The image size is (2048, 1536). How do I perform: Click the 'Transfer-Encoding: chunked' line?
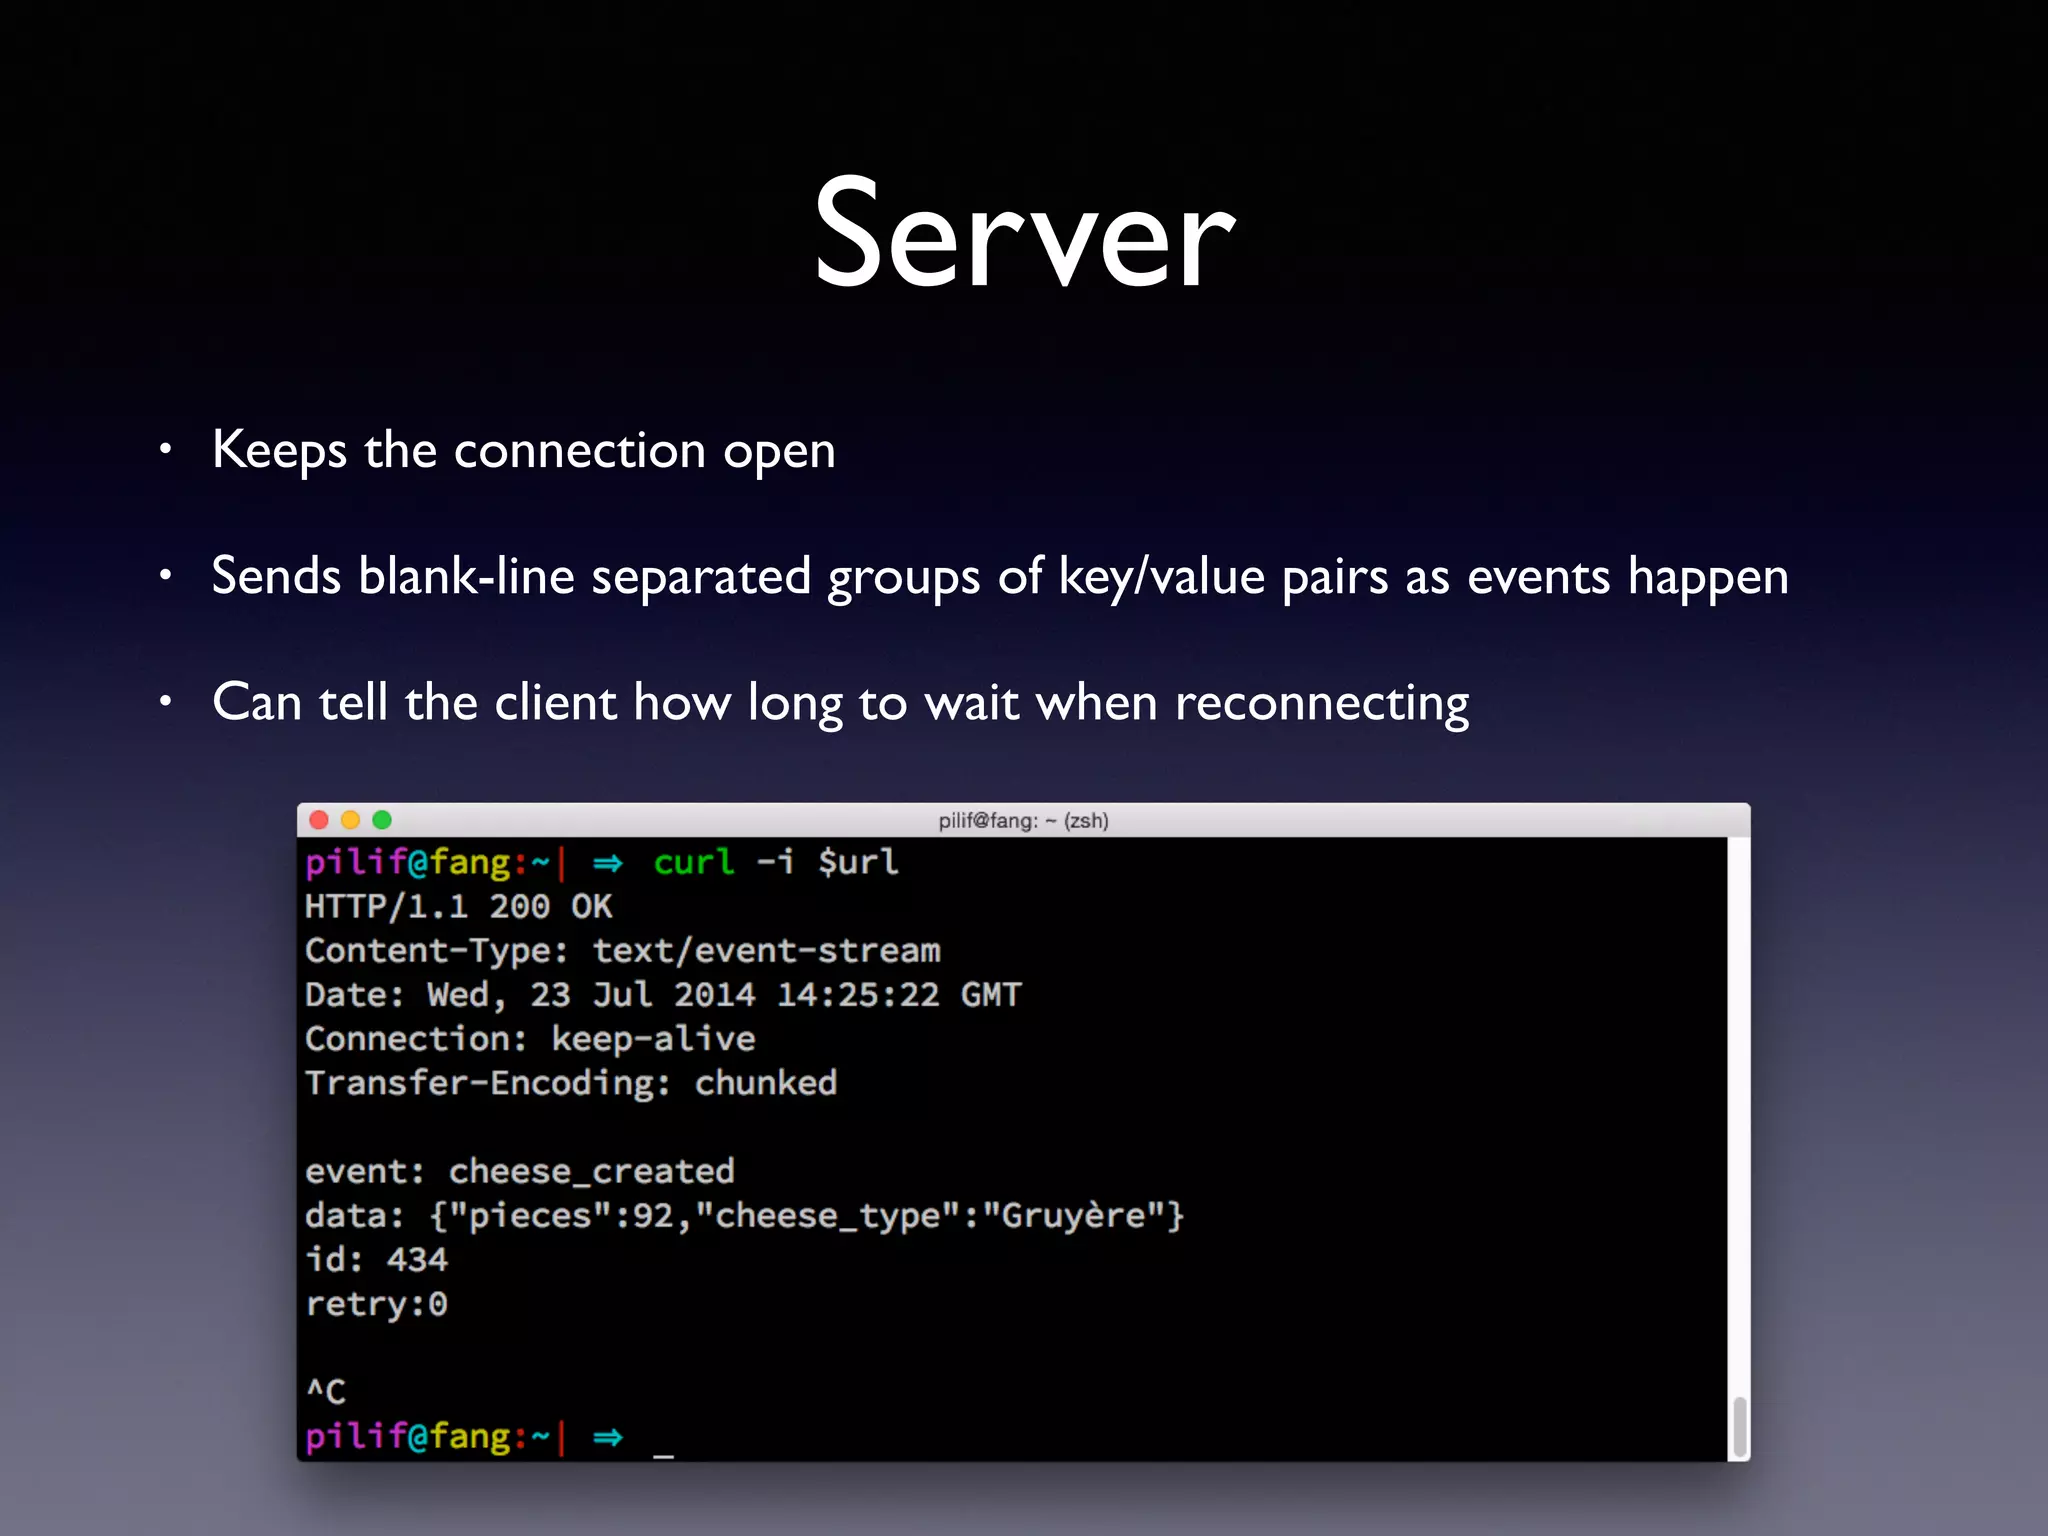[570, 1083]
